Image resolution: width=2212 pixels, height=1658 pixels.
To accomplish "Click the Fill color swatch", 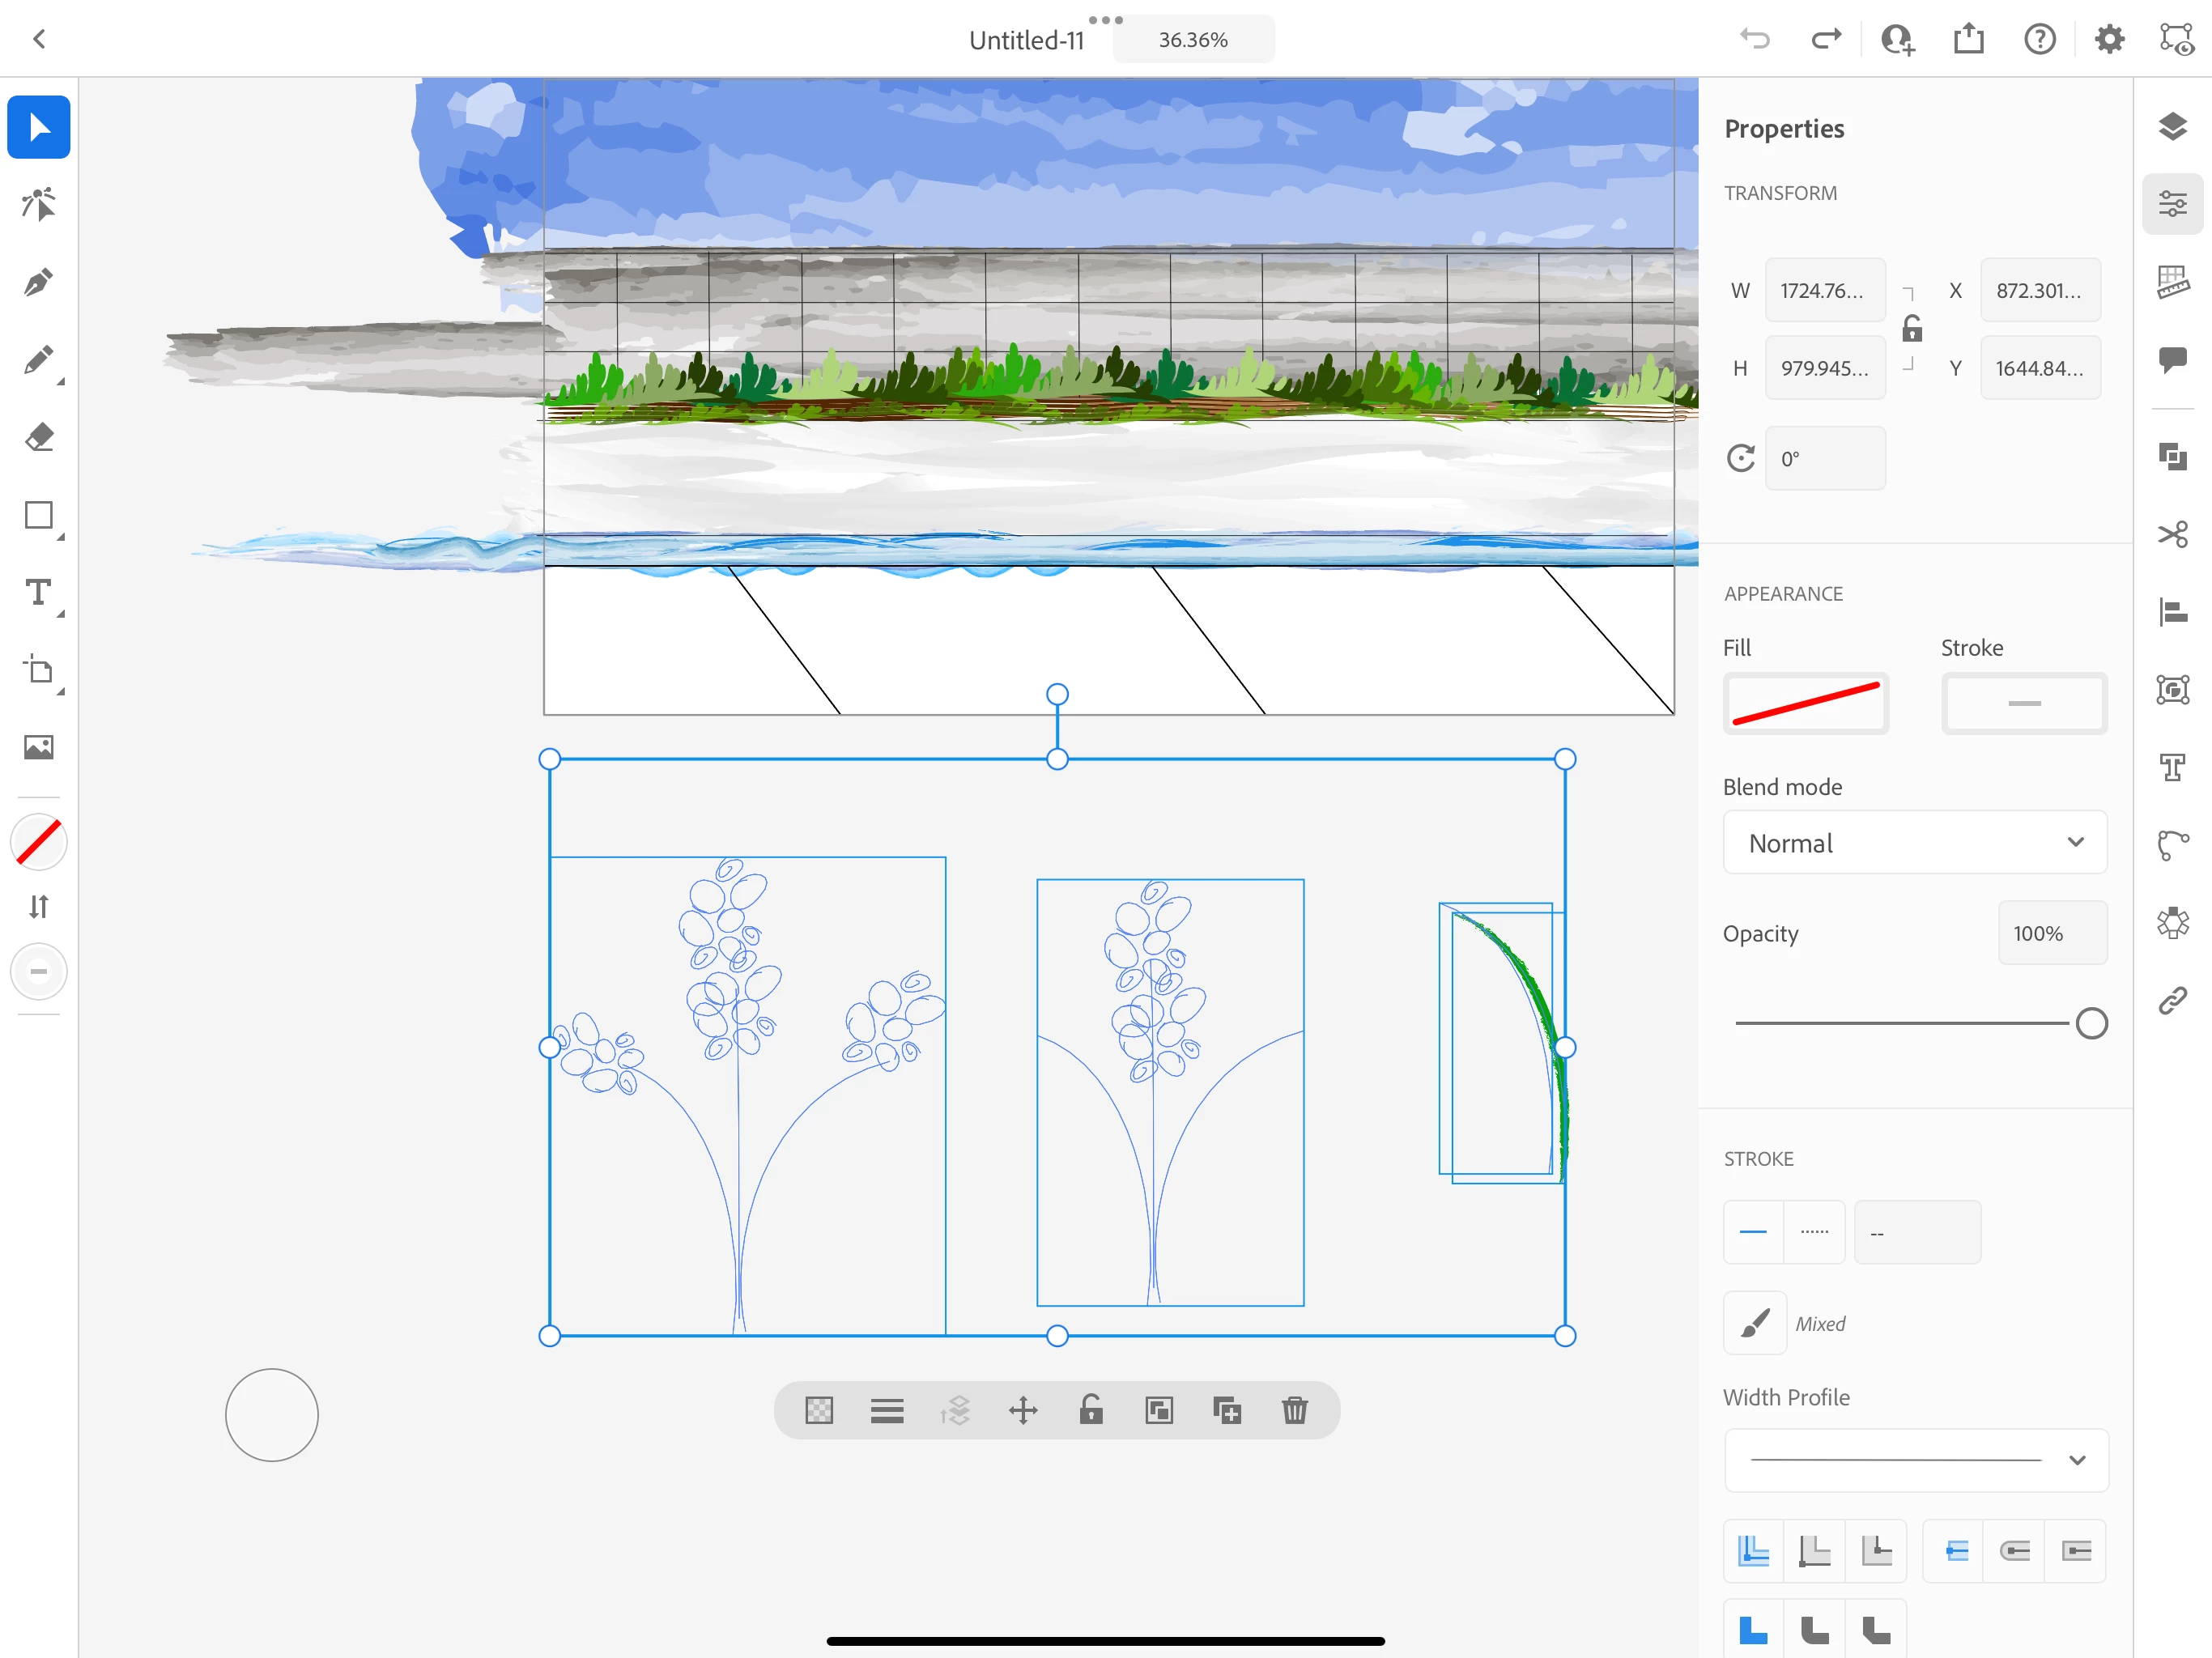I will click(x=1805, y=703).
